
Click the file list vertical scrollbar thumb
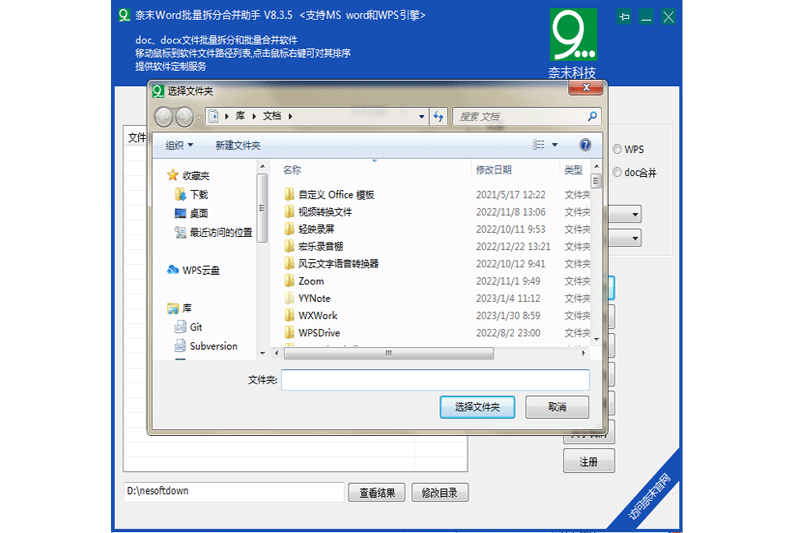(x=595, y=181)
